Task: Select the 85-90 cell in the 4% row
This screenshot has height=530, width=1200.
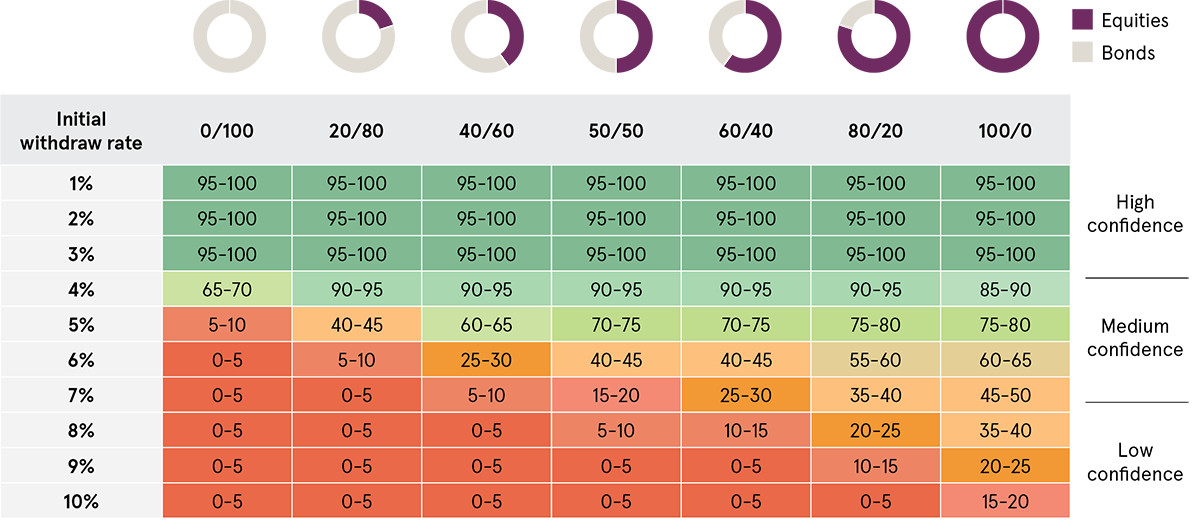Action: tap(1005, 290)
